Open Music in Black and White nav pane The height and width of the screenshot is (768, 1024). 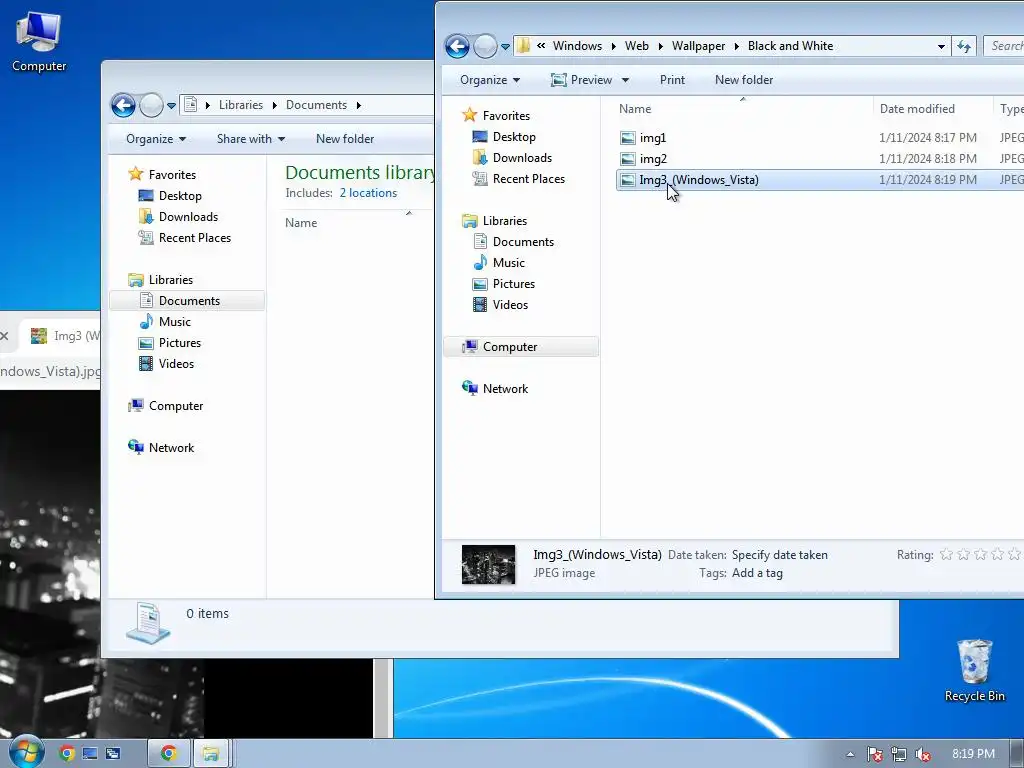click(509, 263)
